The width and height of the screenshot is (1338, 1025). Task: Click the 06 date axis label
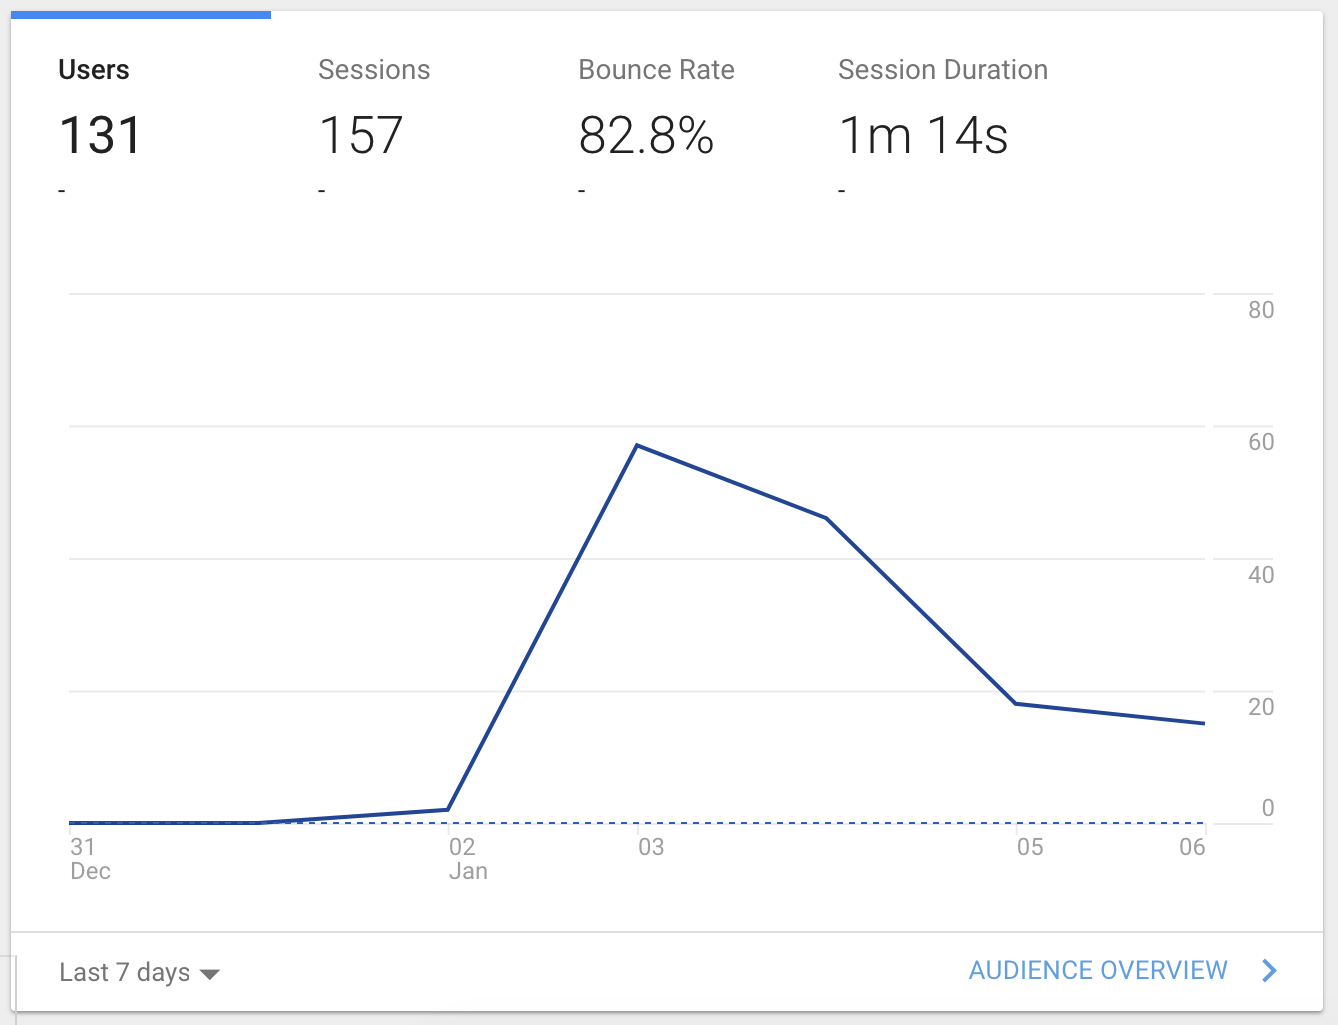[1192, 847]
